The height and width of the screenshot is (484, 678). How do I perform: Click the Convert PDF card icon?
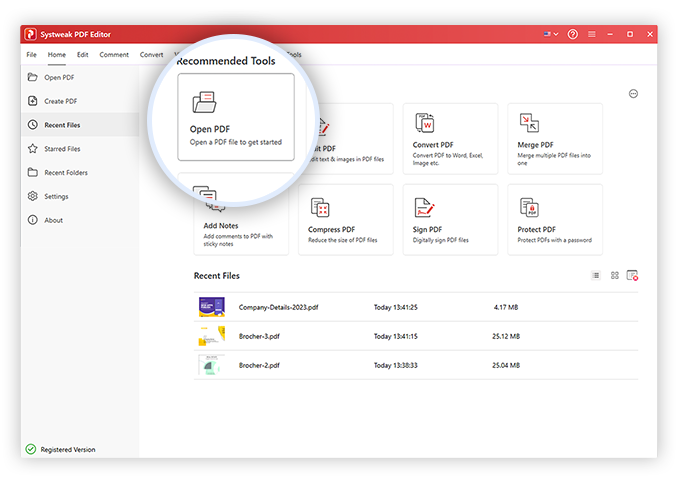coord(425,123)
